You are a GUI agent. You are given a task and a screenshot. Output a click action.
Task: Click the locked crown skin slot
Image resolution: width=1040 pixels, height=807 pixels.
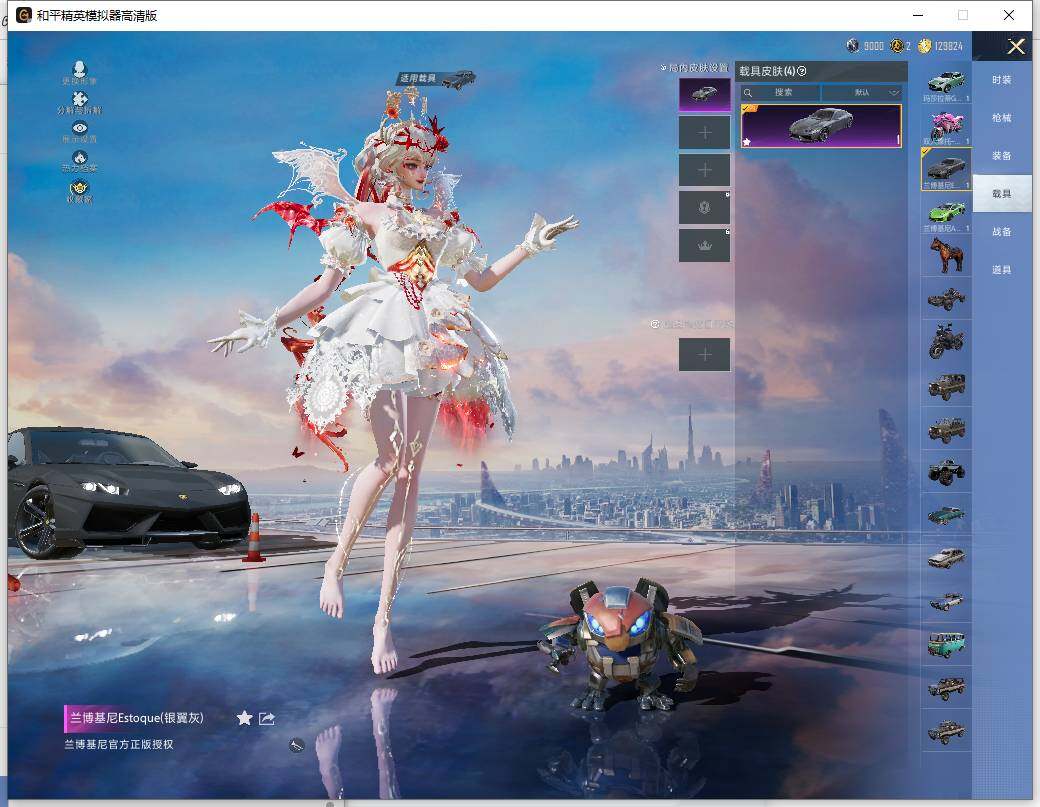[704, 246]
